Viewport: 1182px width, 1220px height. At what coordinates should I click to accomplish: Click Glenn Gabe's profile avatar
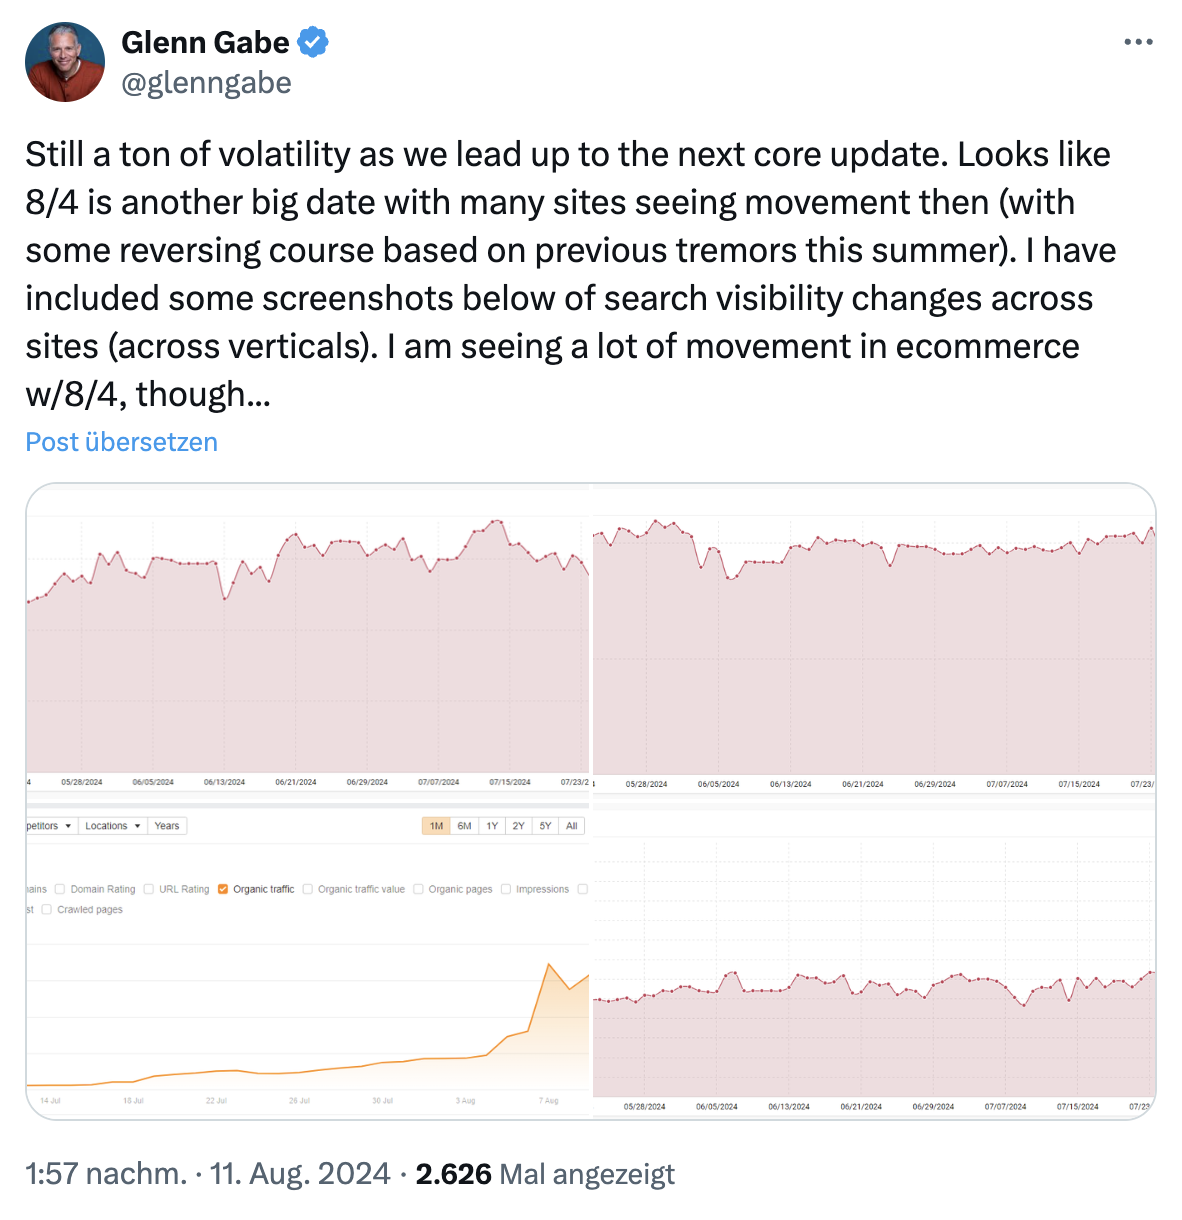tap(64, 61)
